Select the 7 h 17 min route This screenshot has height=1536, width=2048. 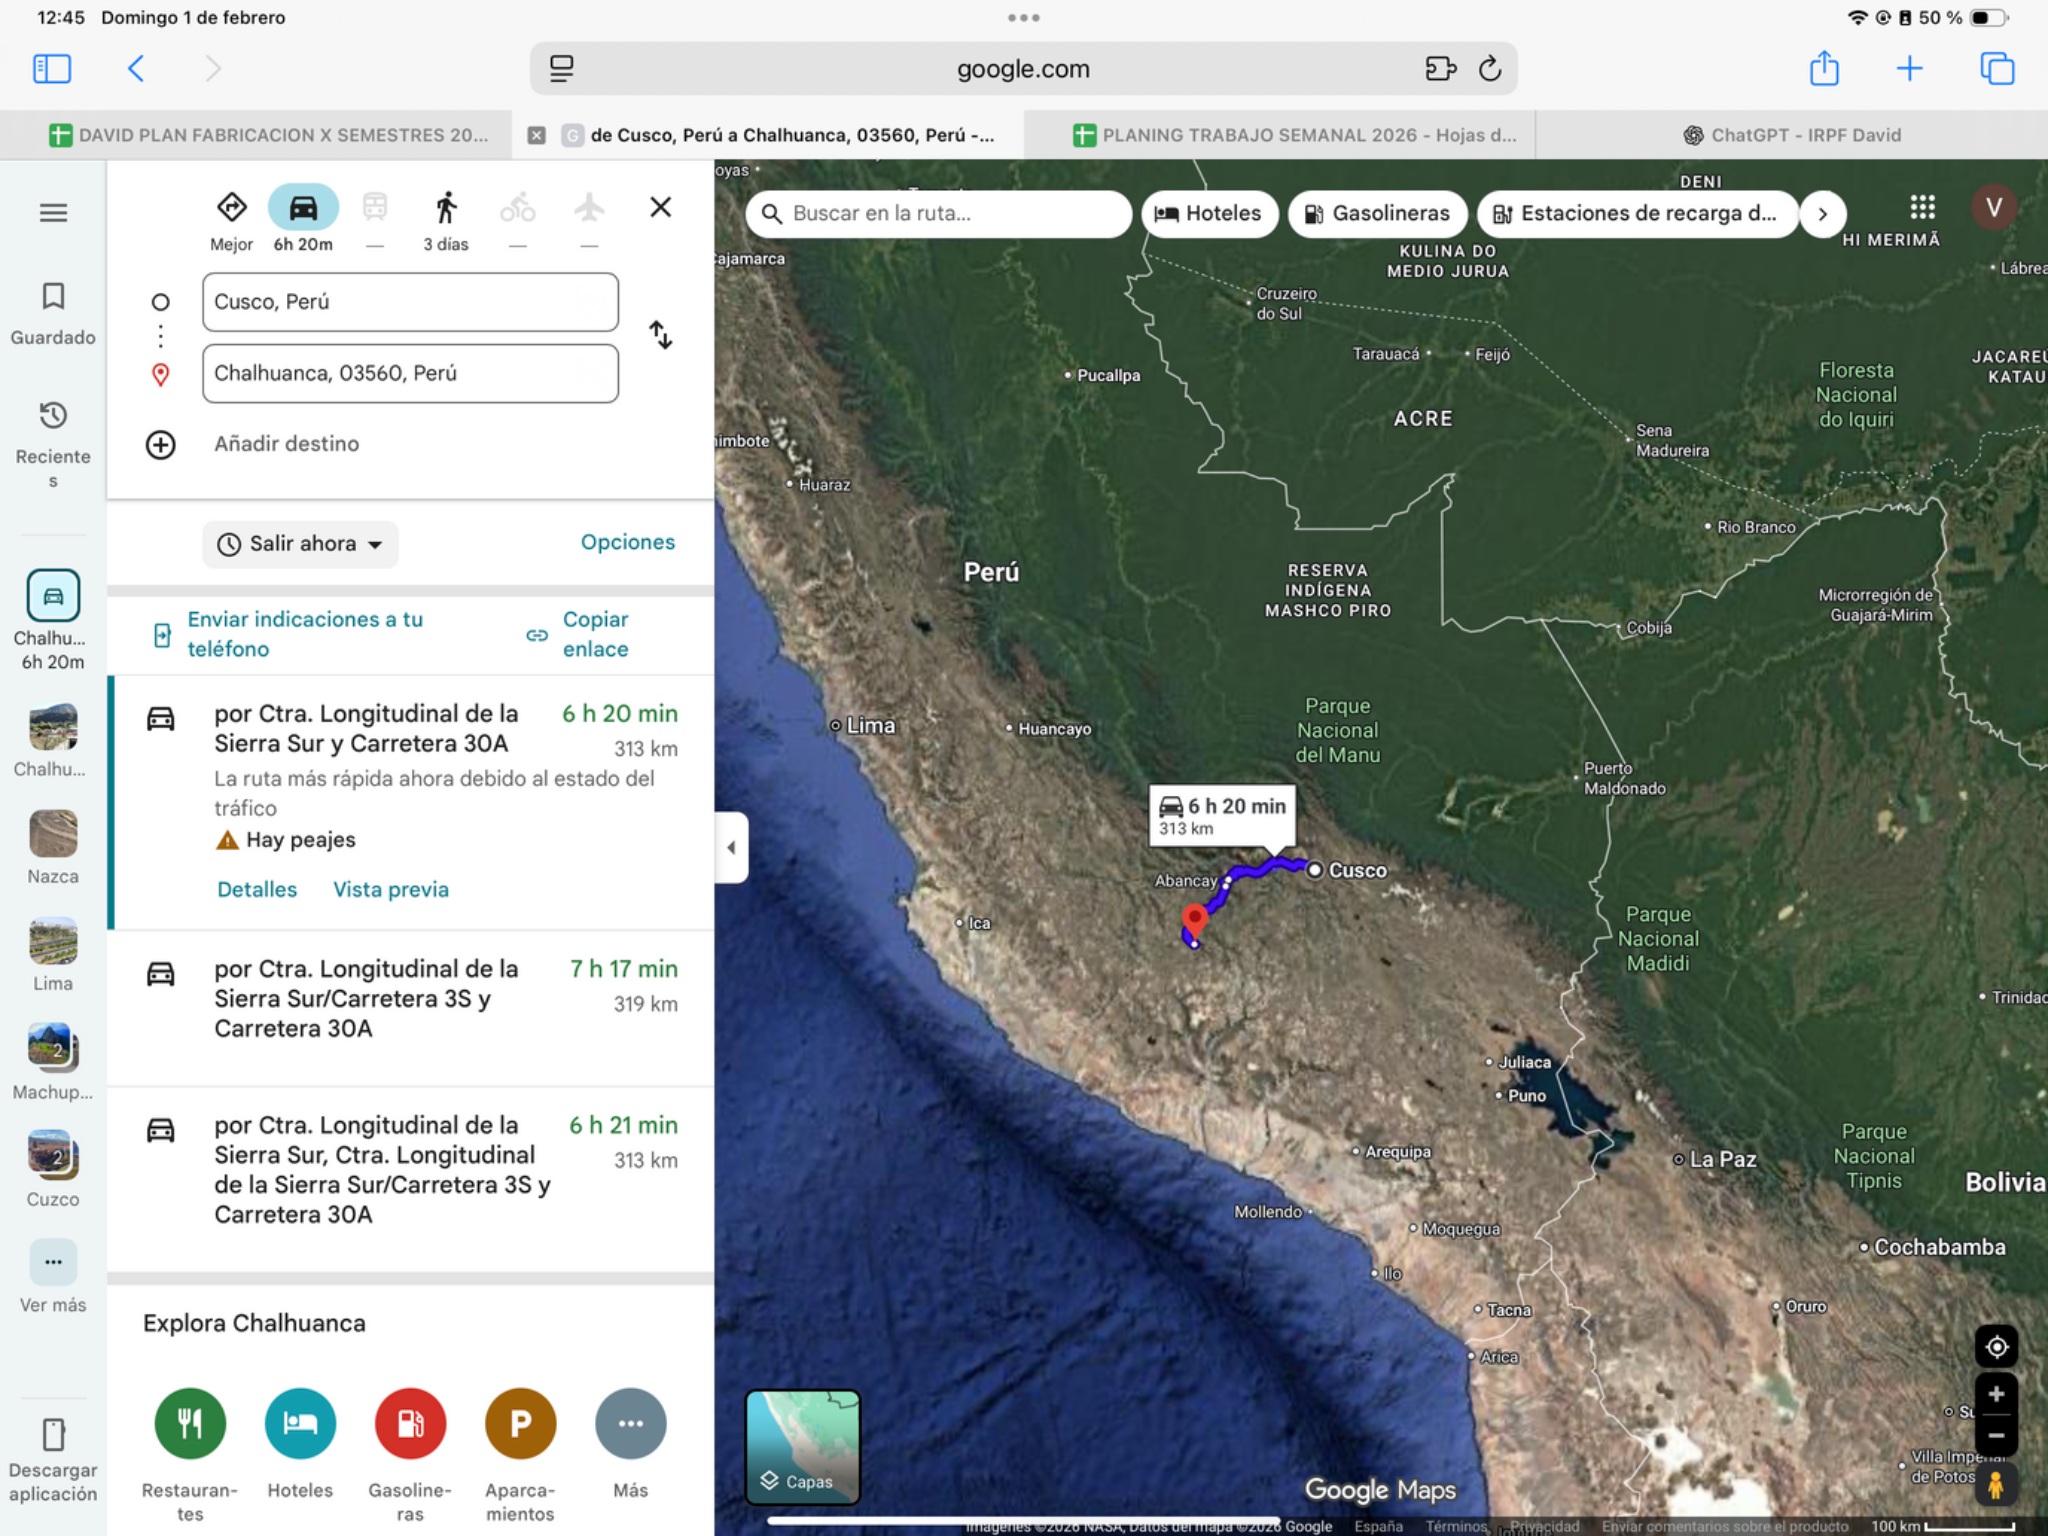pos(411,1006)
